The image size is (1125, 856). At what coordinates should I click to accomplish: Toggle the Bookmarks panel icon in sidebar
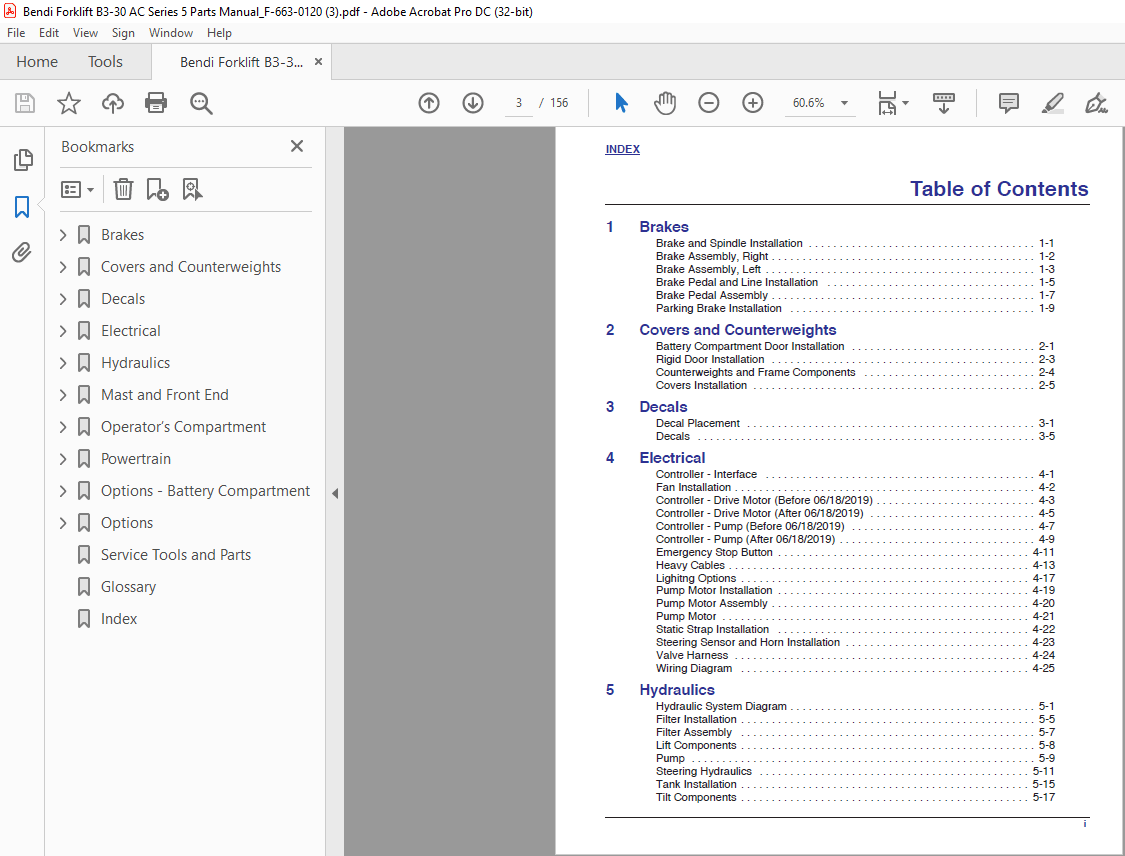22,207
